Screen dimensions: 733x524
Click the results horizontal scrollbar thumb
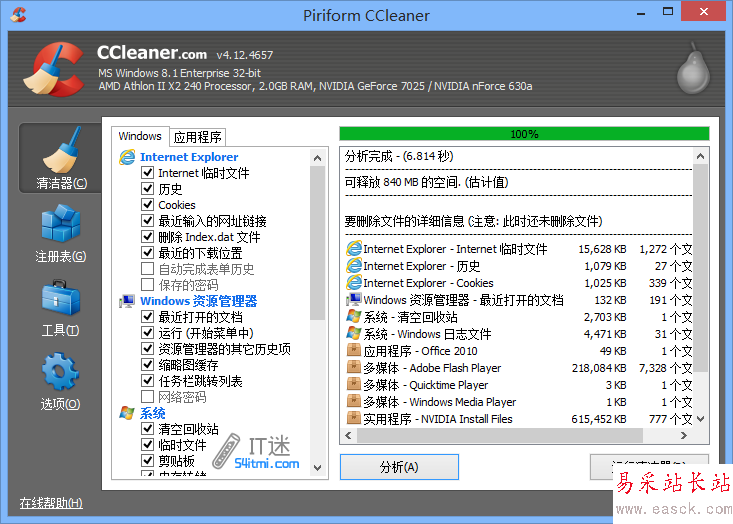coord(500,436)
